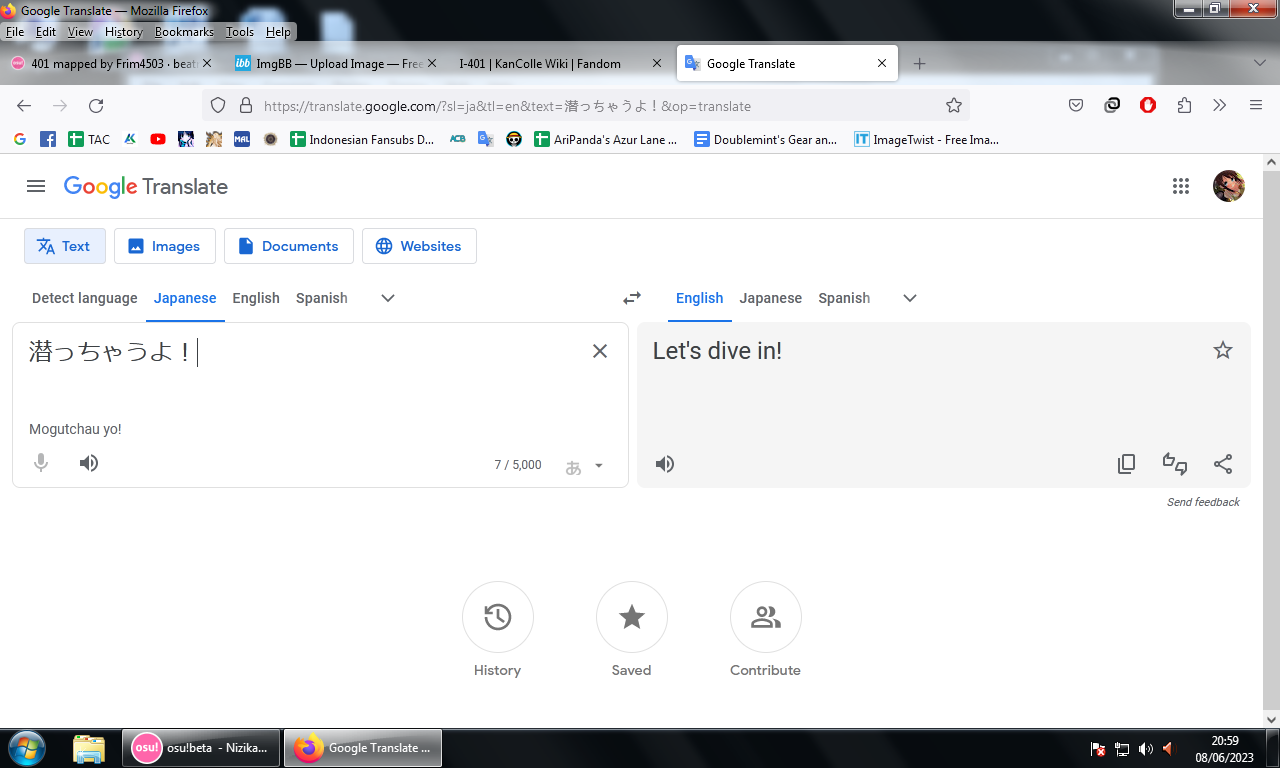1280x768 pixels.
Task: Open the View menu
Action: click(80, 32)
